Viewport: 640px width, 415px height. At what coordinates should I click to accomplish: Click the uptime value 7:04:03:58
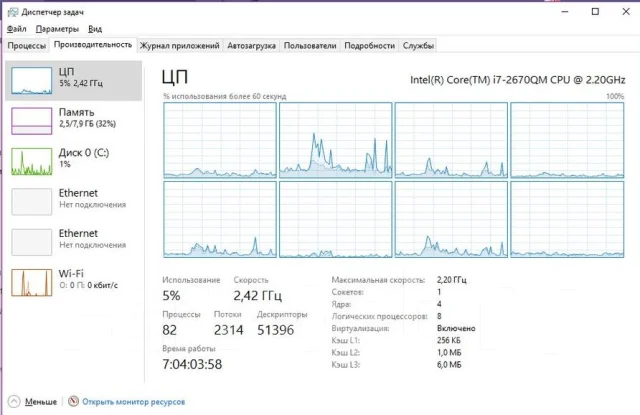[x=192, y=364]
